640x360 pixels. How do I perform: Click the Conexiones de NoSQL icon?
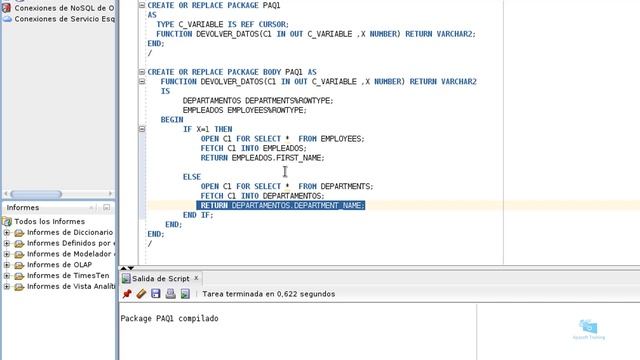7,8
